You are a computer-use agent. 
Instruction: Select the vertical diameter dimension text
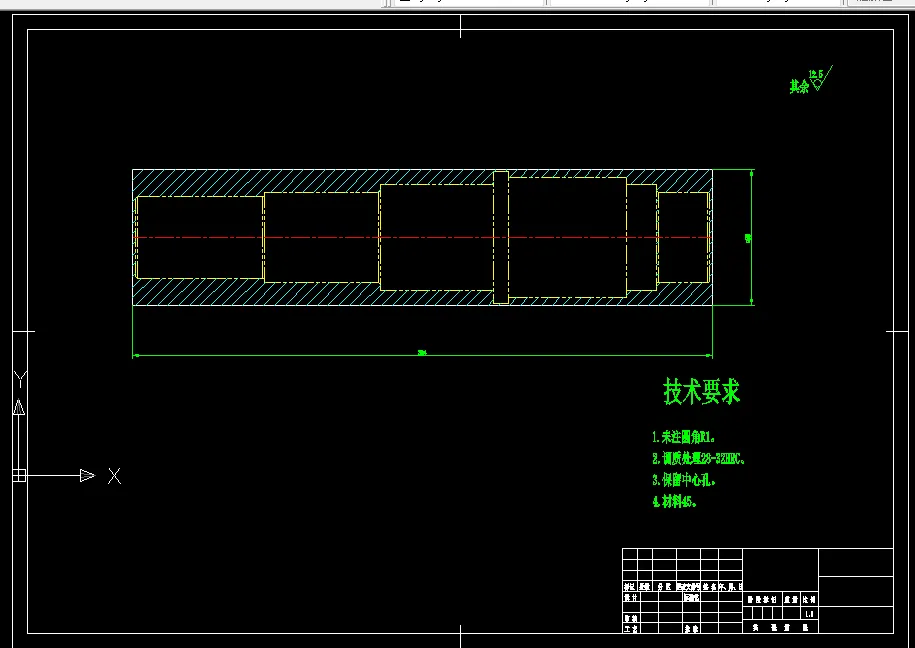coord(748,238)
